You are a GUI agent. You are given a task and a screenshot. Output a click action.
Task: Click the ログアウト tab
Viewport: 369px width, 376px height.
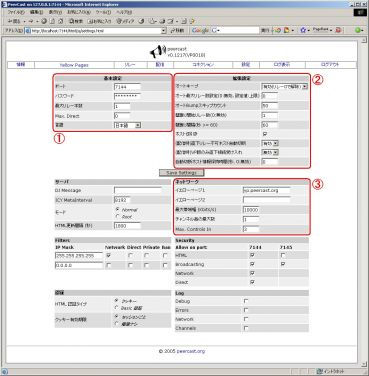click(330, 65)
